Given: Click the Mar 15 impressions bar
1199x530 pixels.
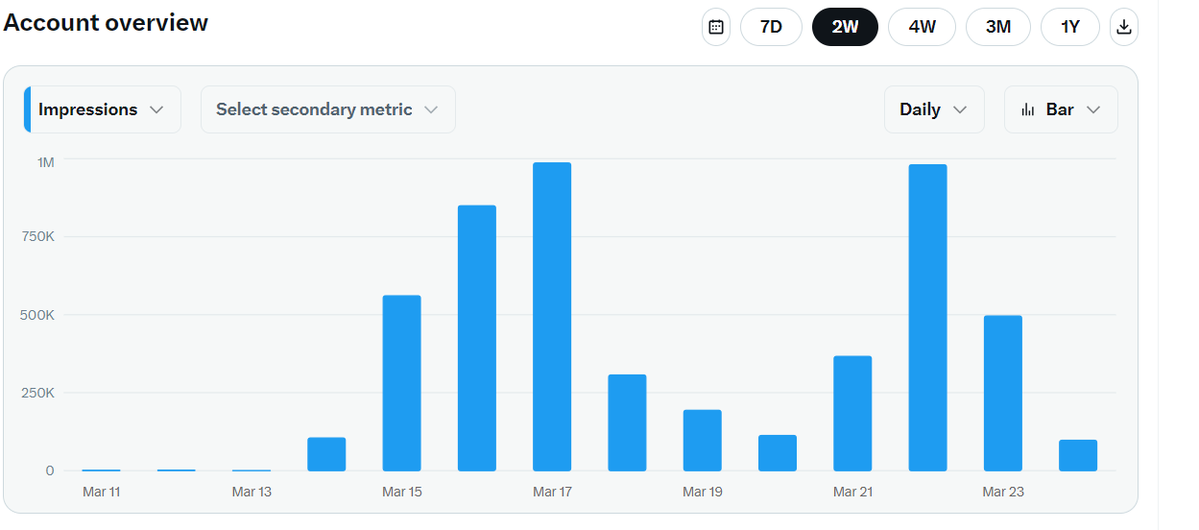Looking at the screenshot, I should tap(401, 383).
